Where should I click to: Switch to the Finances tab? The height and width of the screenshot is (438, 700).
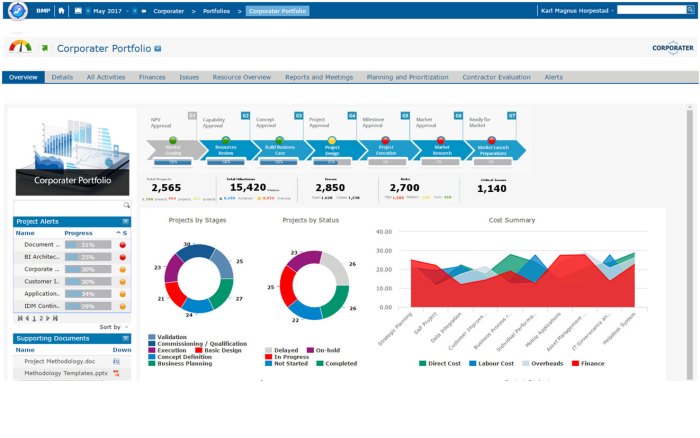[152, 77]
